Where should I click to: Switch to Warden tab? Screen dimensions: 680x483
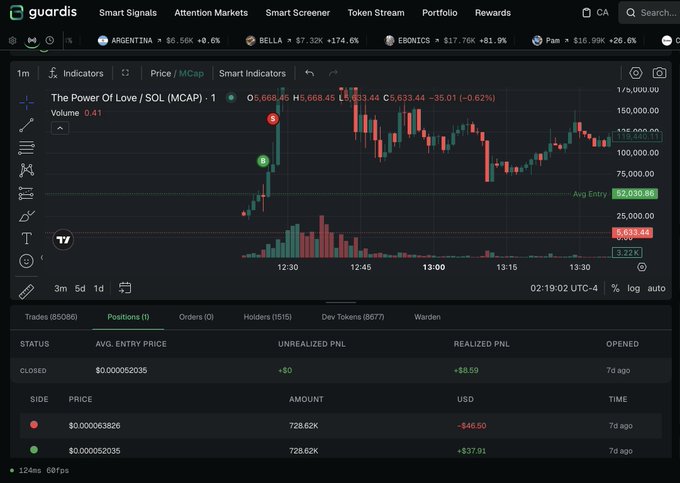427,317
